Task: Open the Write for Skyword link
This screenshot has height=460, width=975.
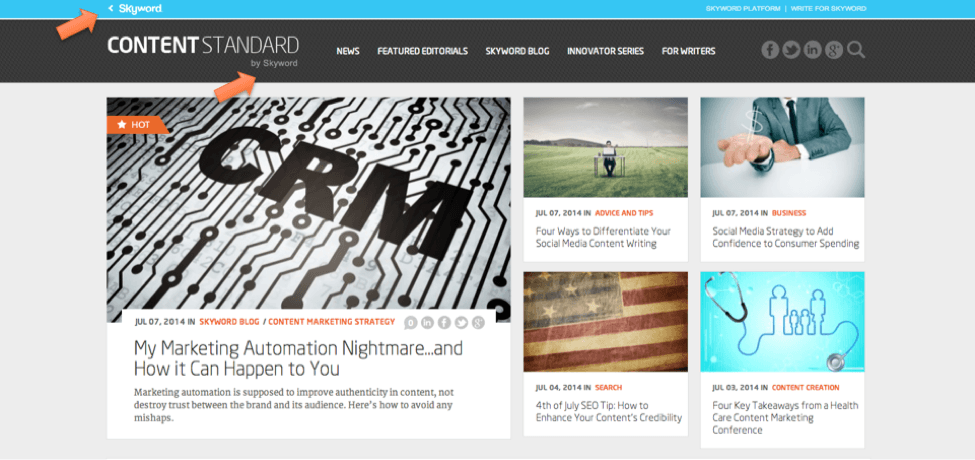Action: (828, 9)
